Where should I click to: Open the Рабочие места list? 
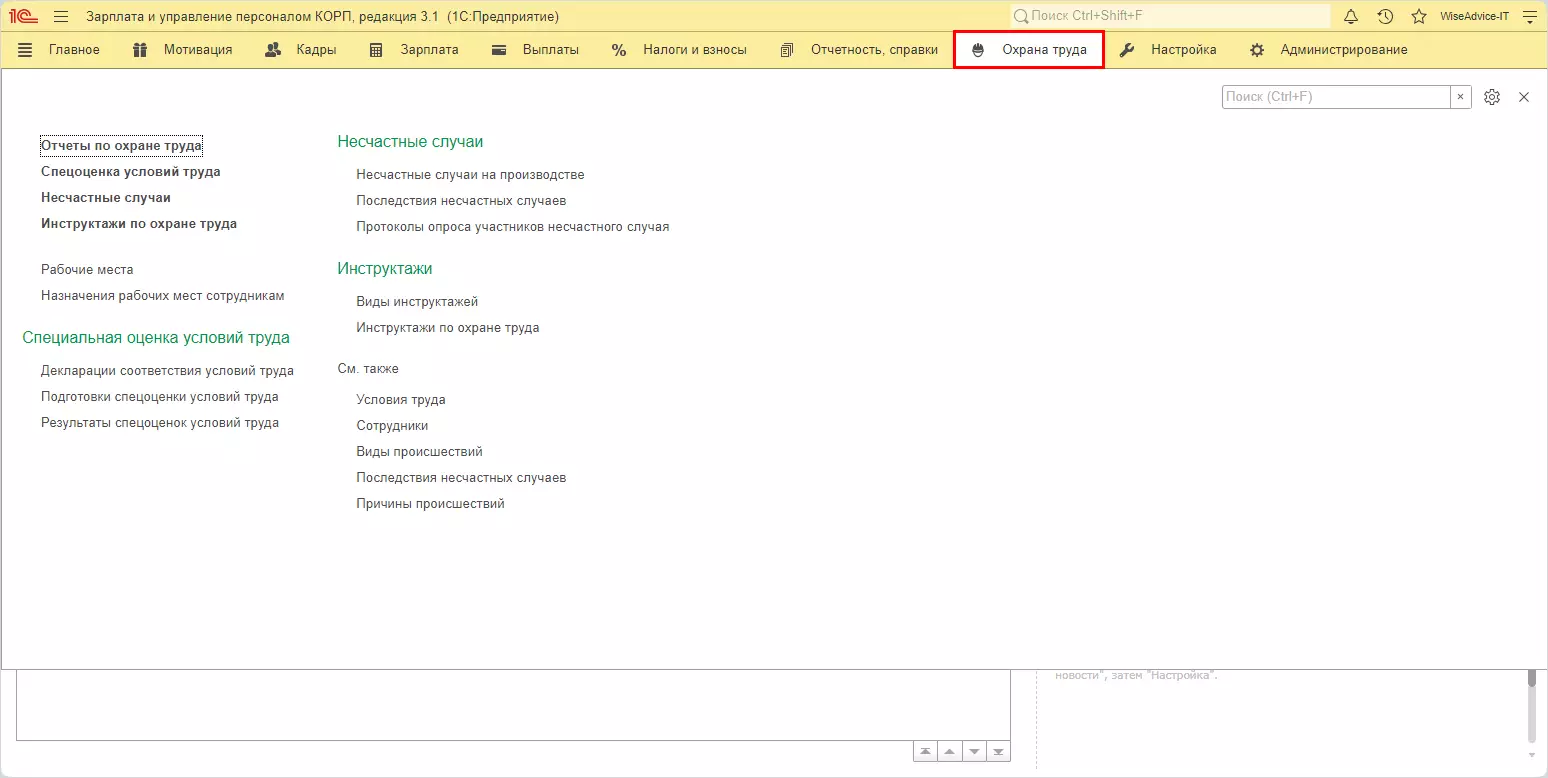(87, 270)
